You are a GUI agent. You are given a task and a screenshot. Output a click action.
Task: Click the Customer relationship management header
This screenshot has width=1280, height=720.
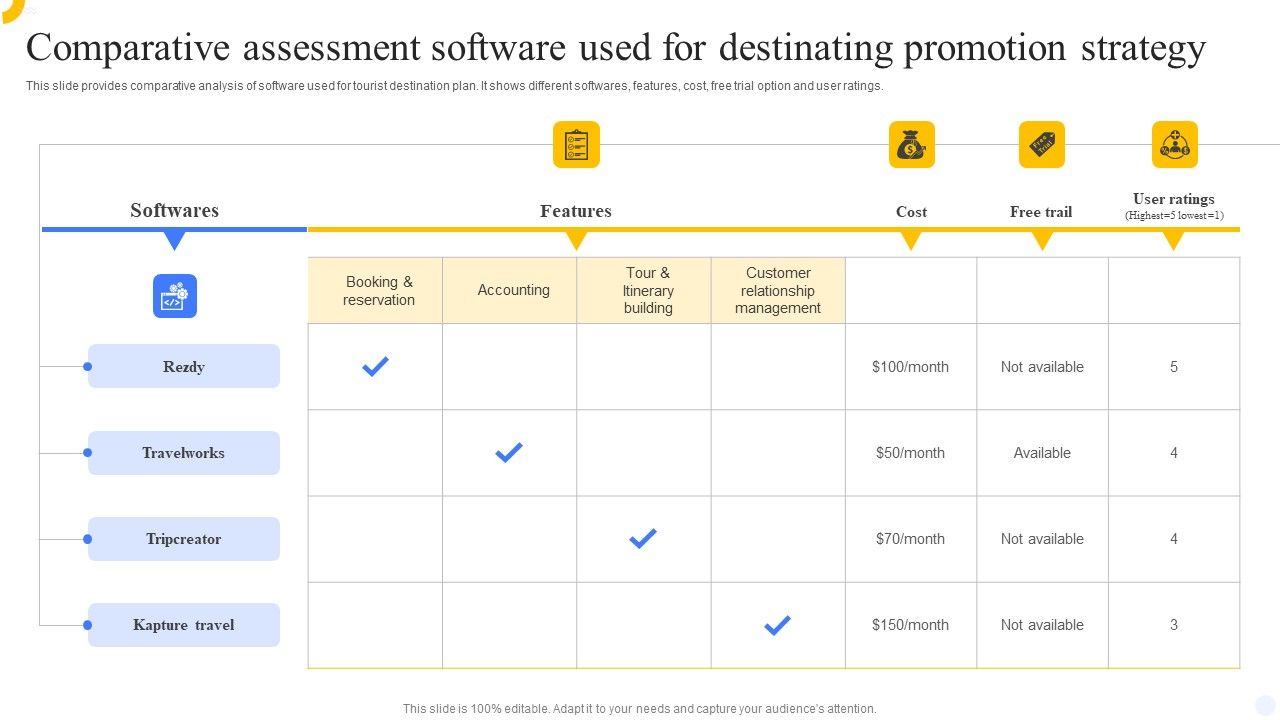[x=778, y=290]
